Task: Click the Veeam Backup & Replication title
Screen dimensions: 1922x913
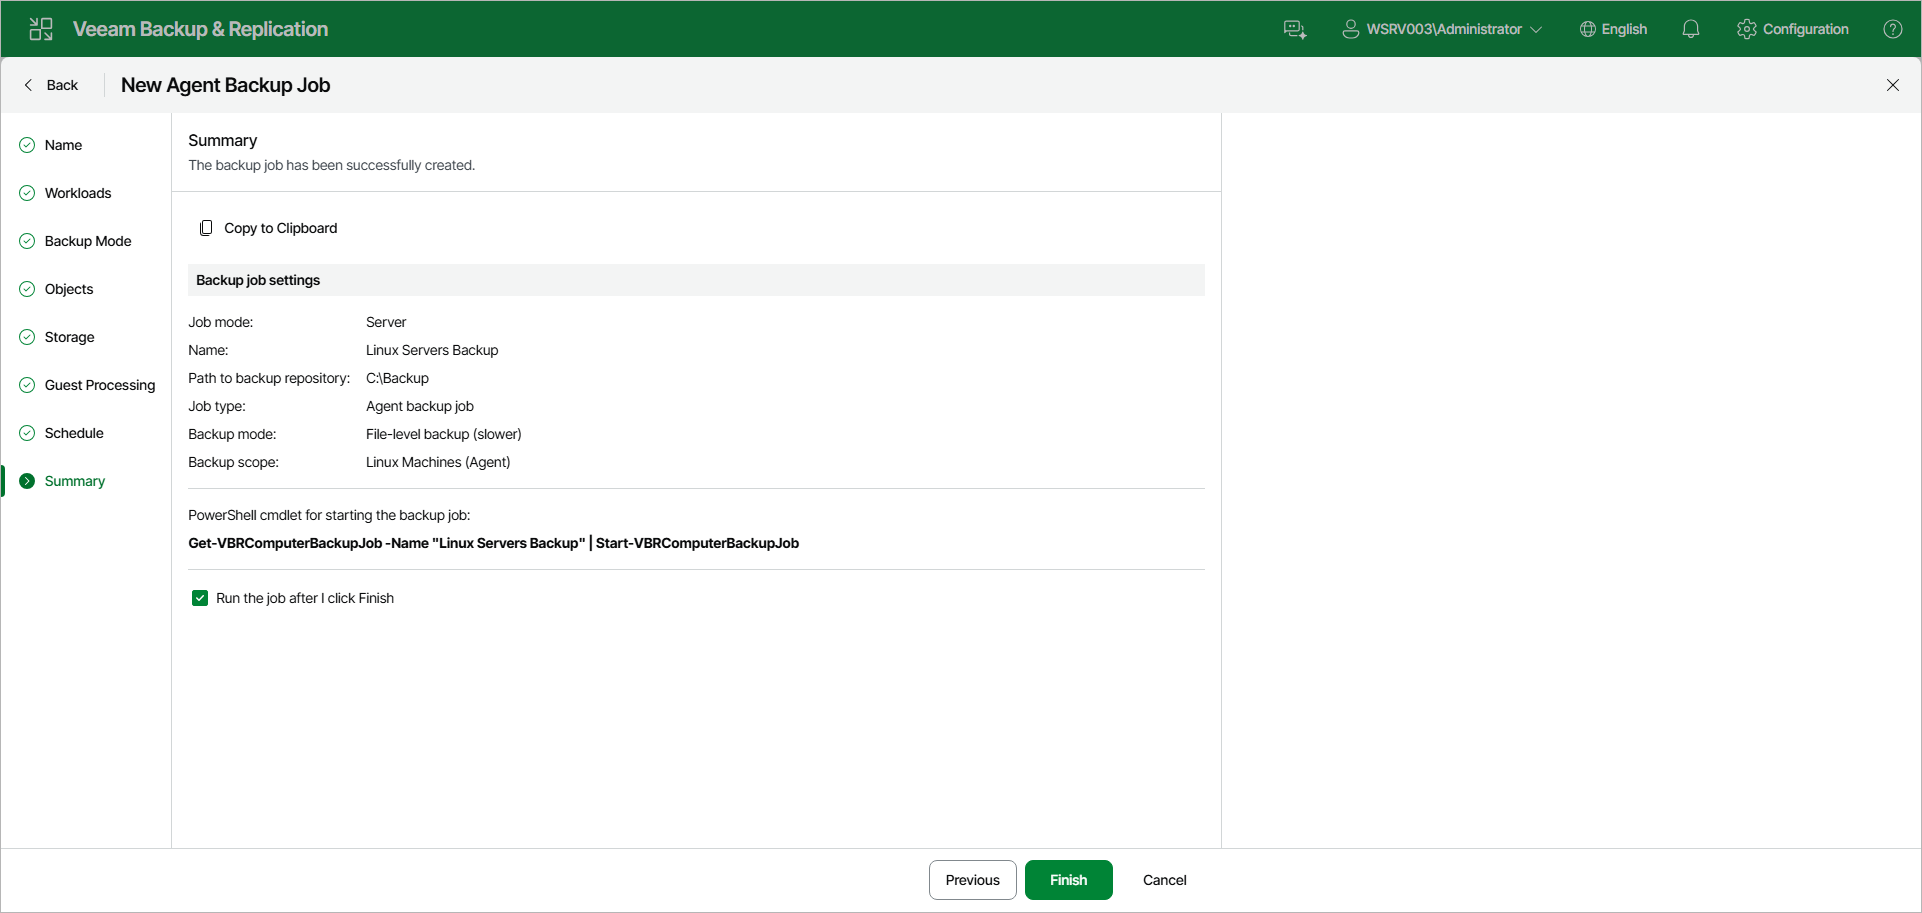Action: (200, 29)
